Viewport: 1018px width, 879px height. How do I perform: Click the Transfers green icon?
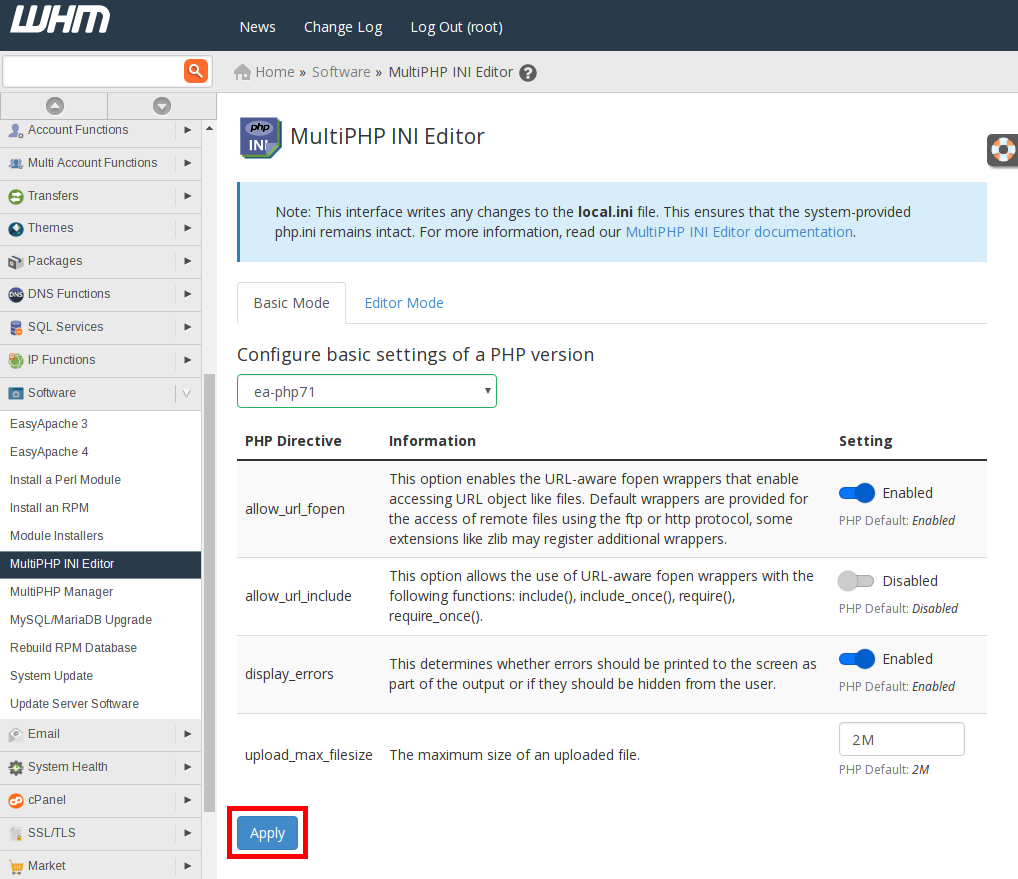coord(16,196)
